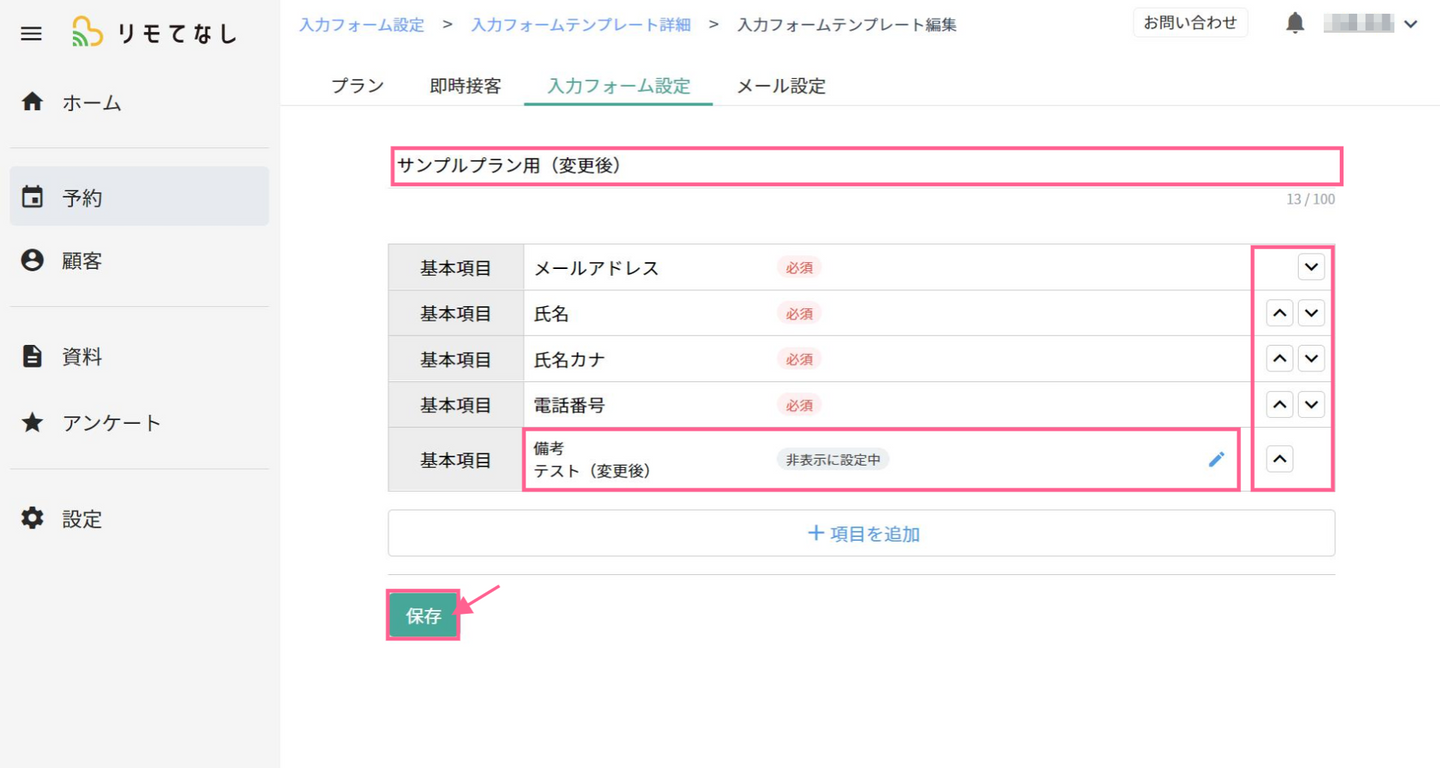This screenshot has width=1440, height=768.
Task: Click the notification bell icon
Action: coord(1295,24)
